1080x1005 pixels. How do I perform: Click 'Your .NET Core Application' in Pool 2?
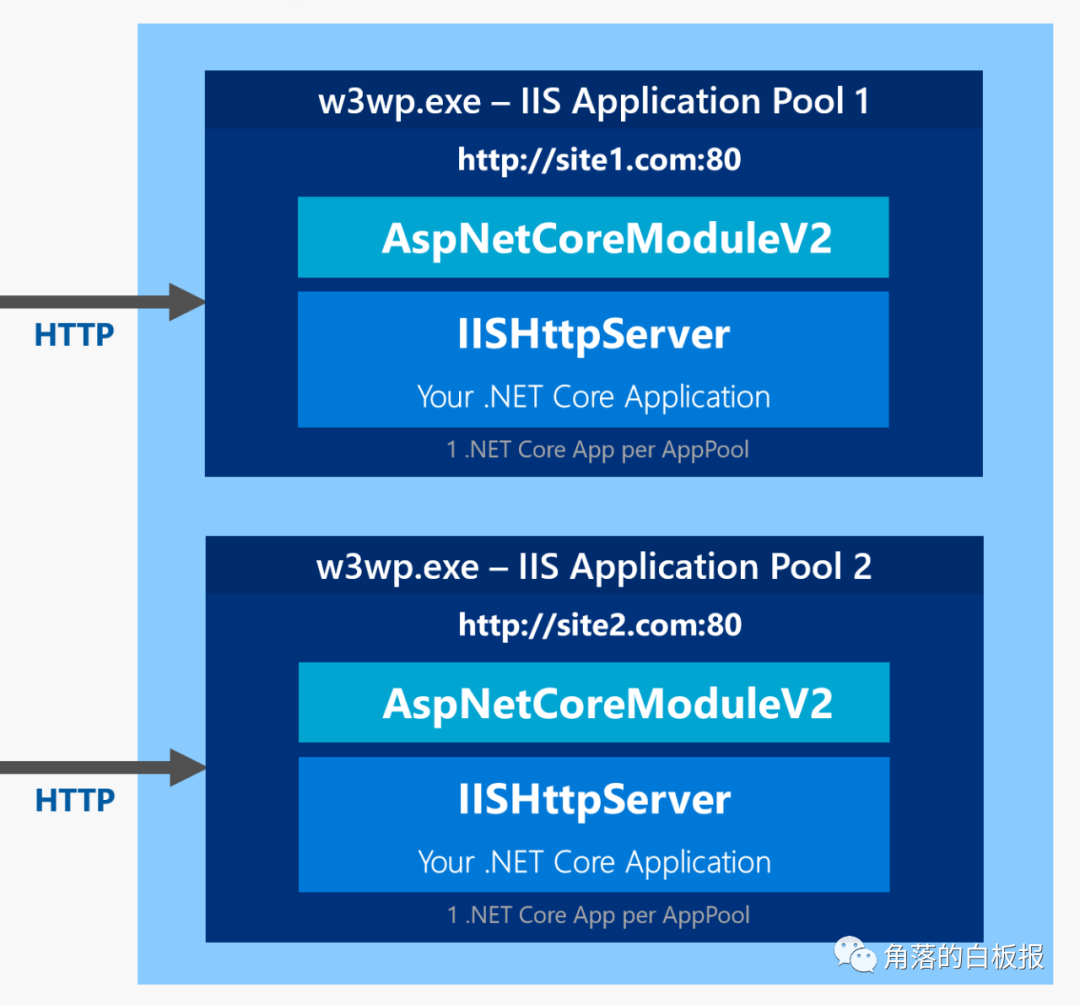coord(594,862)
